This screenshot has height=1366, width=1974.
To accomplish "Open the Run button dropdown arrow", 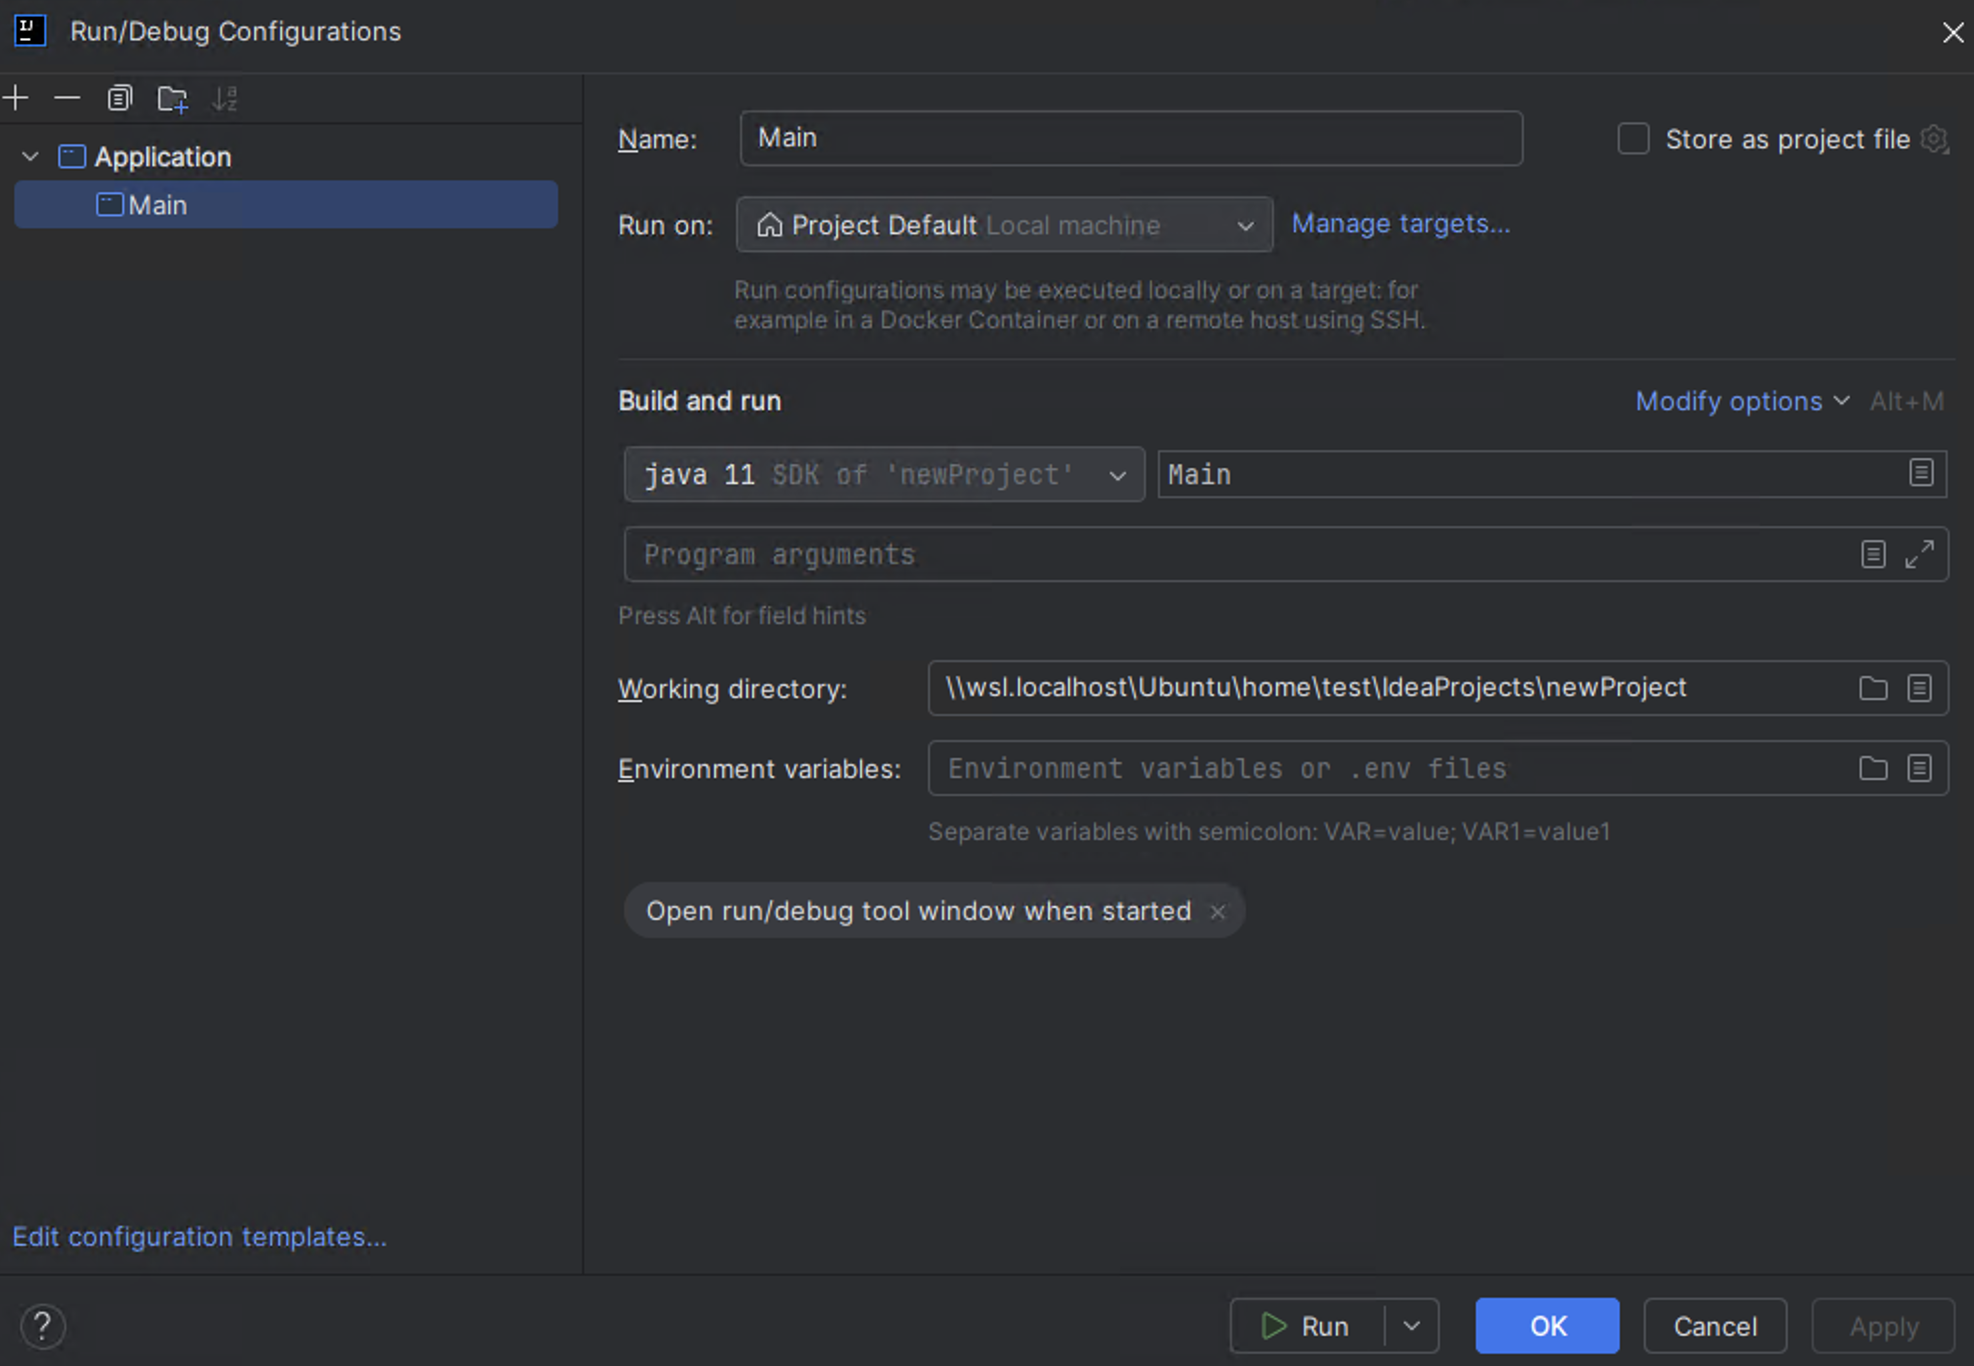I will [1411, 1325].
